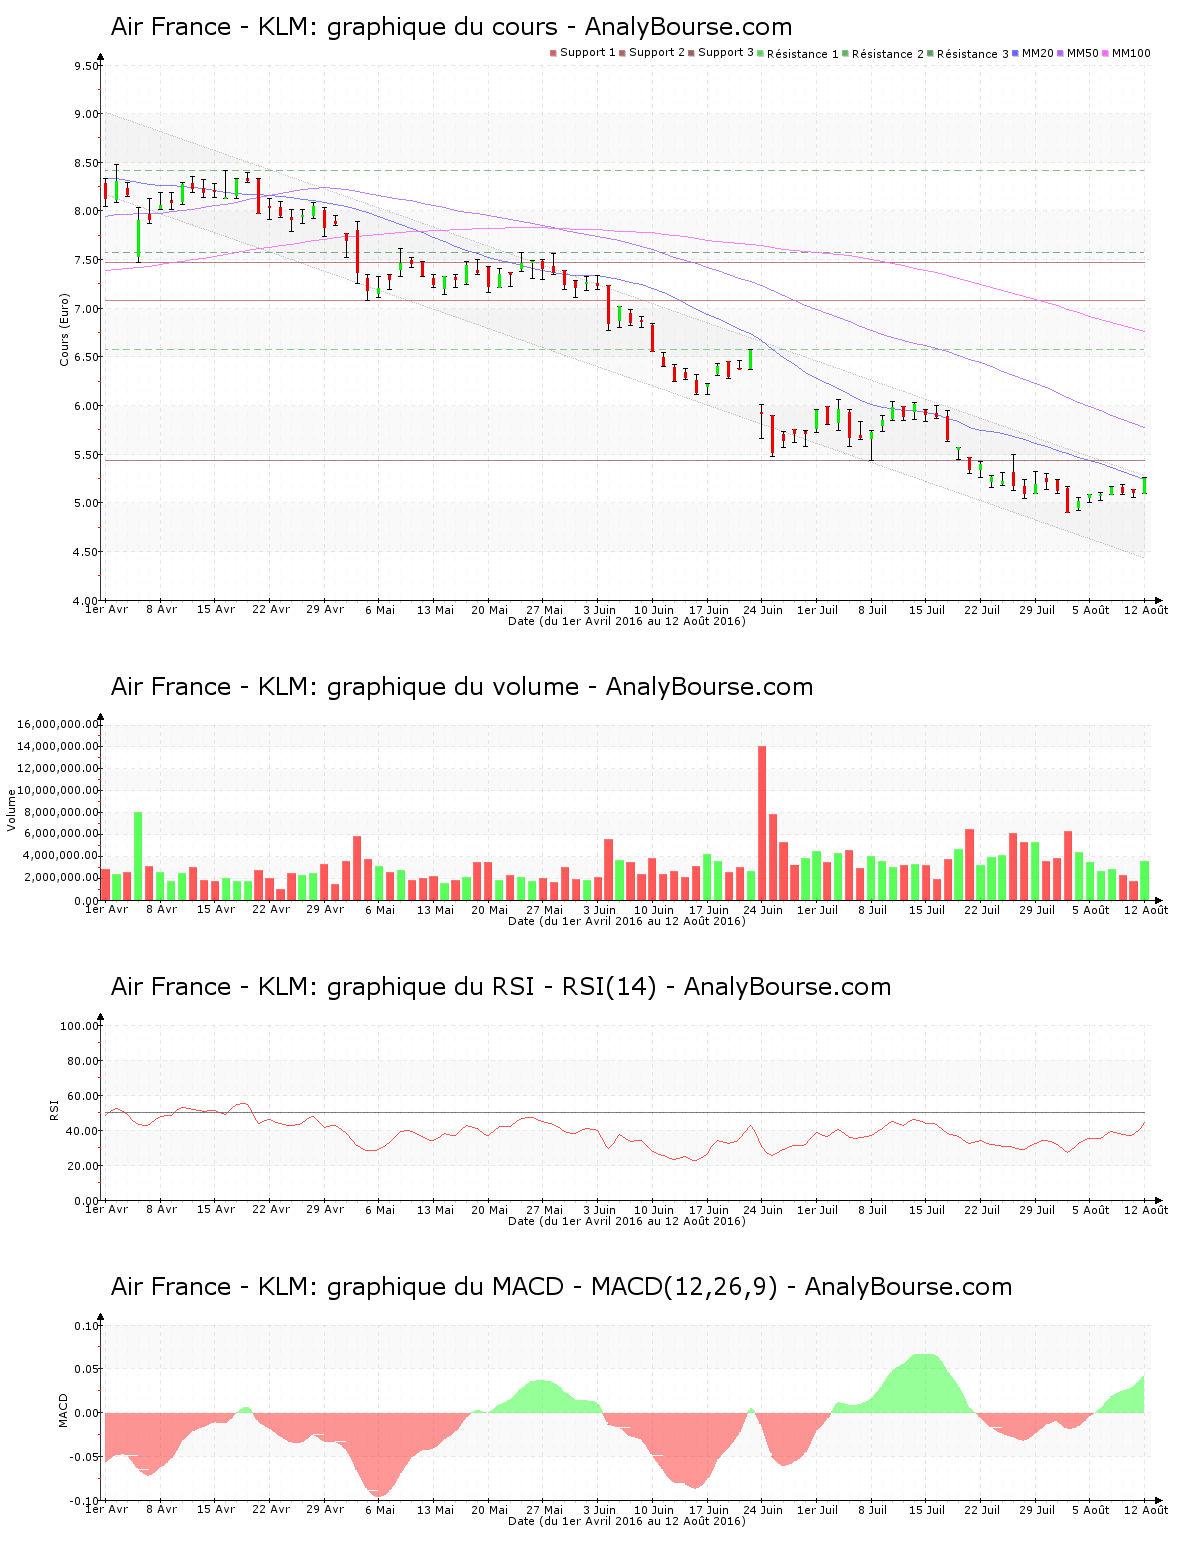Click '20 Mai' date on MACD chart
This screenshot has height=1550, width=1200.
click(490, 1510)
